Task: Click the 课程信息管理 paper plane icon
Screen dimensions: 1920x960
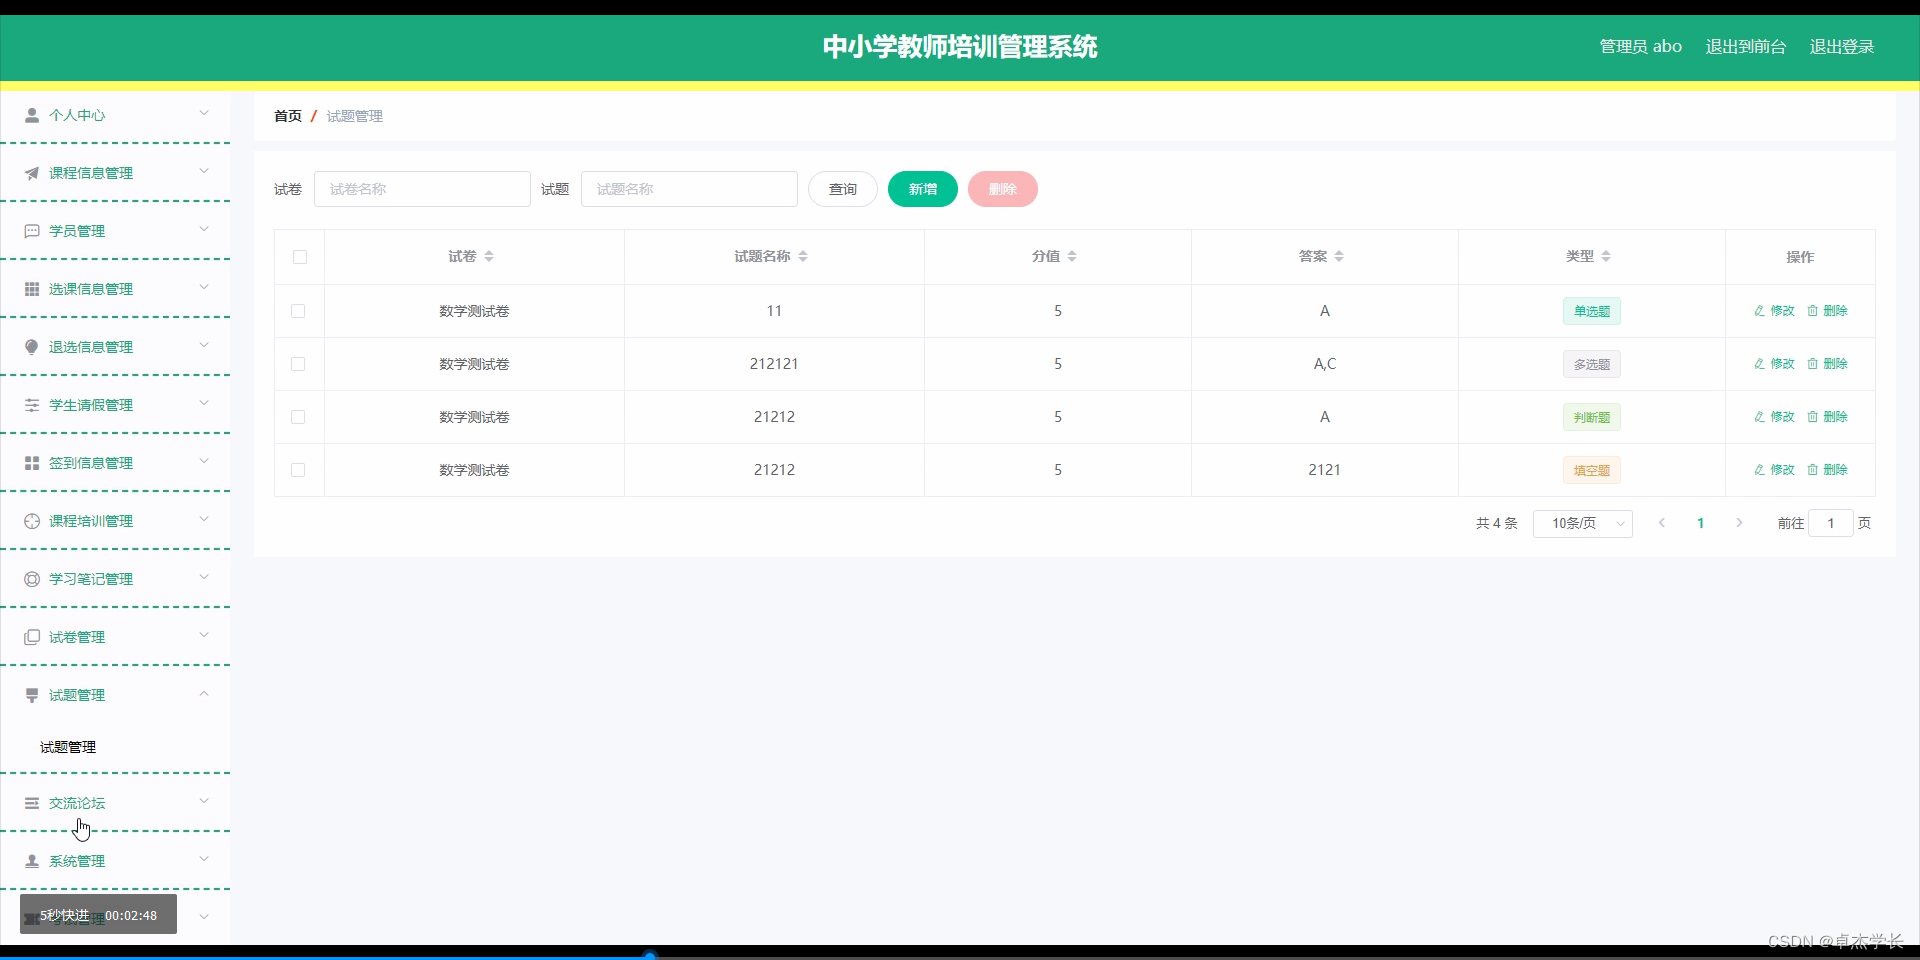Action: (x=31, y=171)
